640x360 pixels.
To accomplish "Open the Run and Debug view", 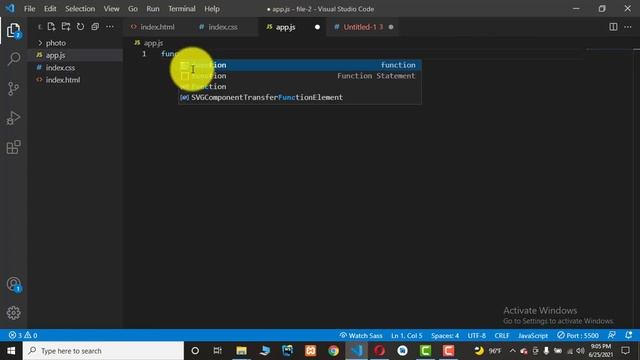I will tap(13, 118).
